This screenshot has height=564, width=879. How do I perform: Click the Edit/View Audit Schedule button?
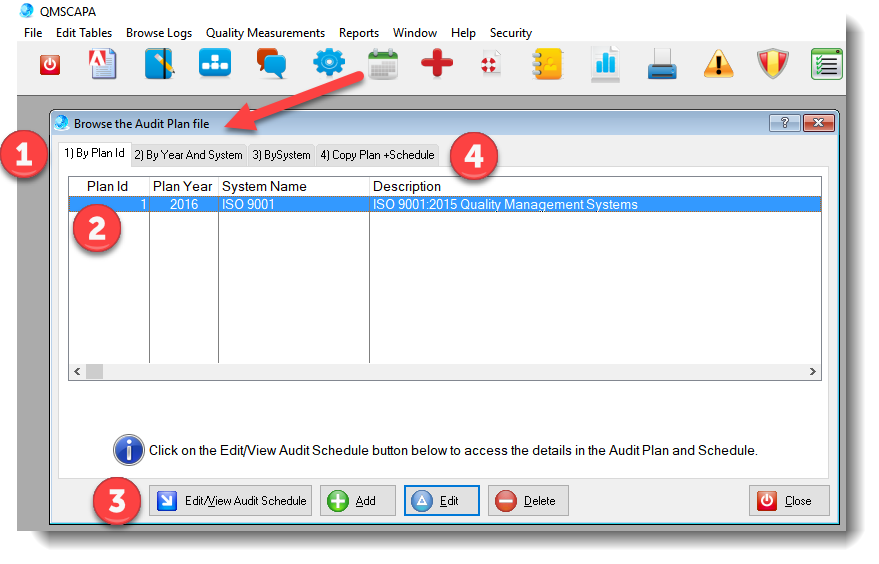(x=231, y=501)
